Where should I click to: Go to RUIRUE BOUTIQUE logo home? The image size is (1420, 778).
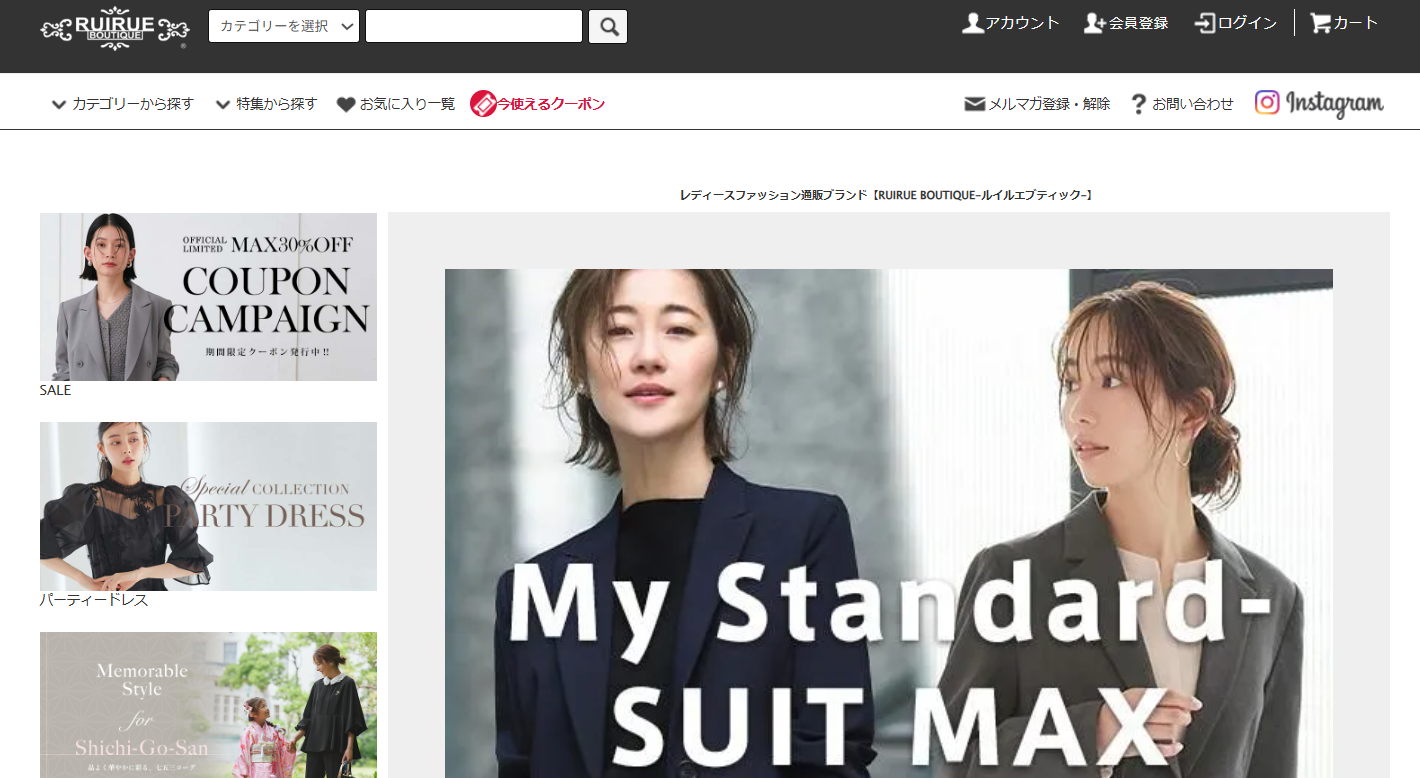click(114, 29)
